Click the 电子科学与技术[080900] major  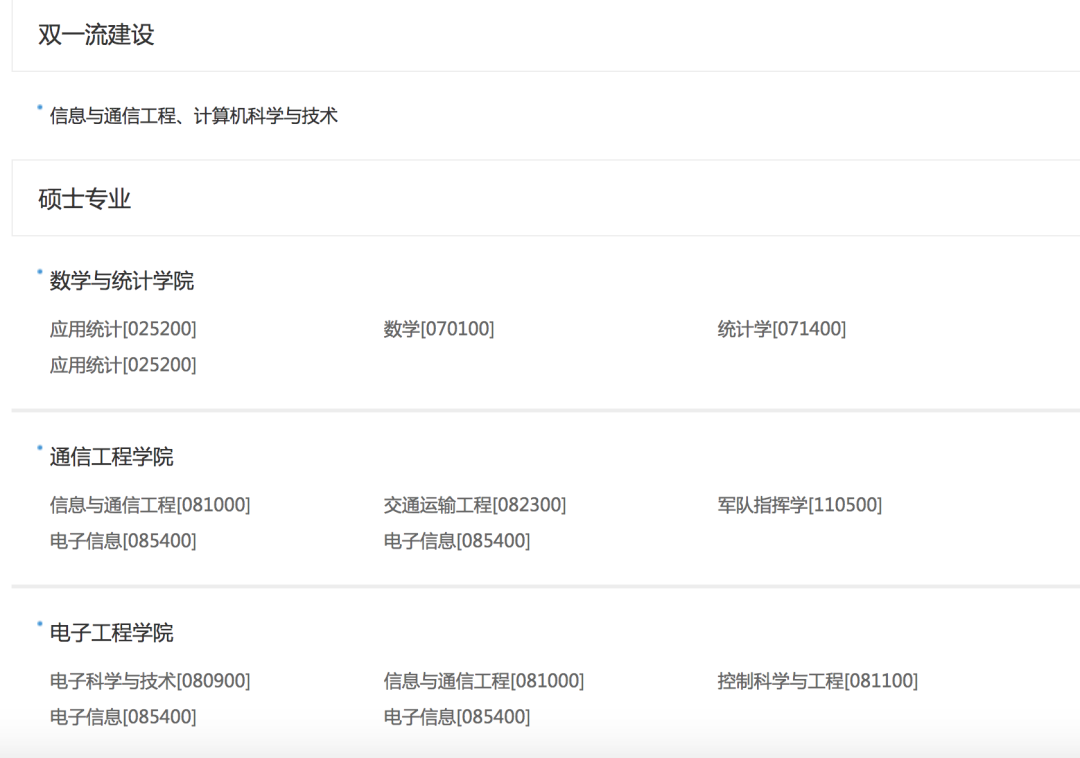click(150, 681)
